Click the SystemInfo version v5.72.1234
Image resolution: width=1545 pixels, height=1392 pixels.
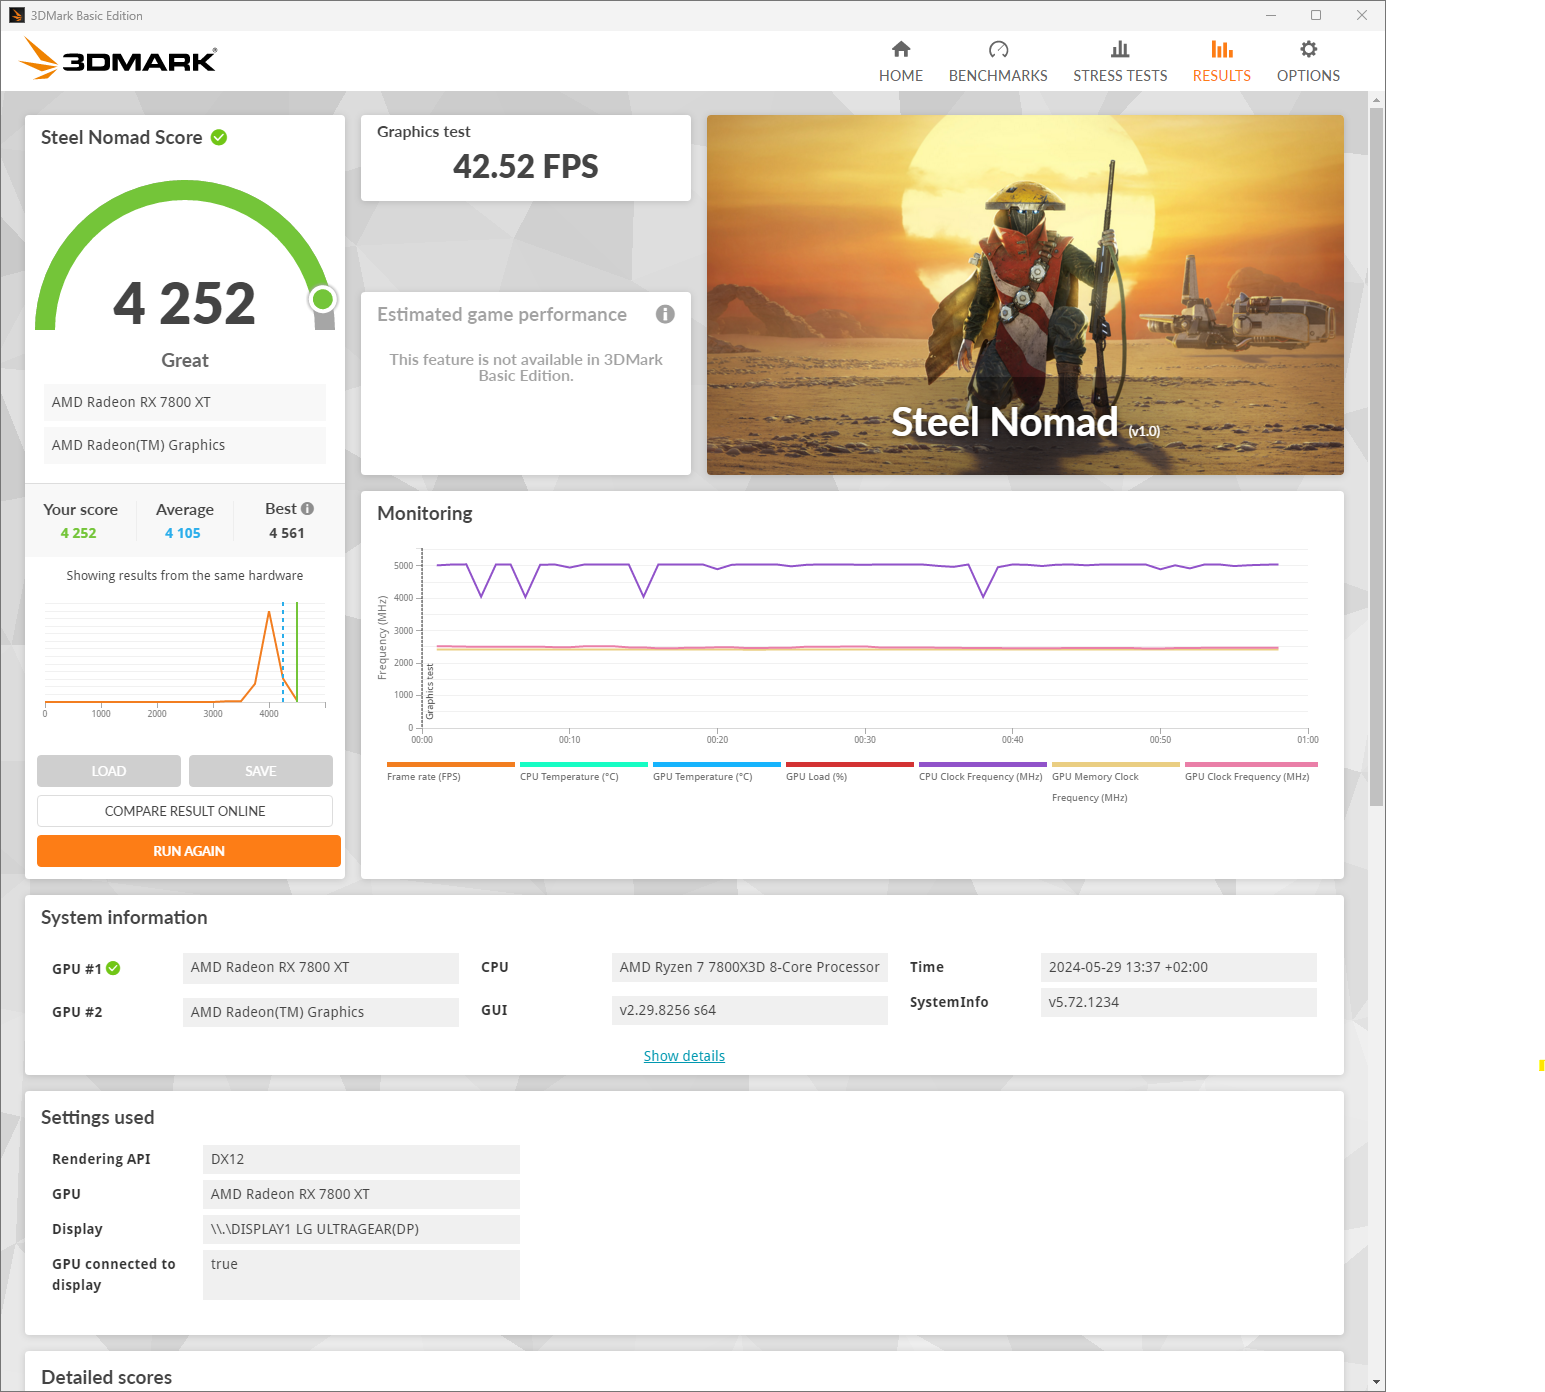1179,1002
